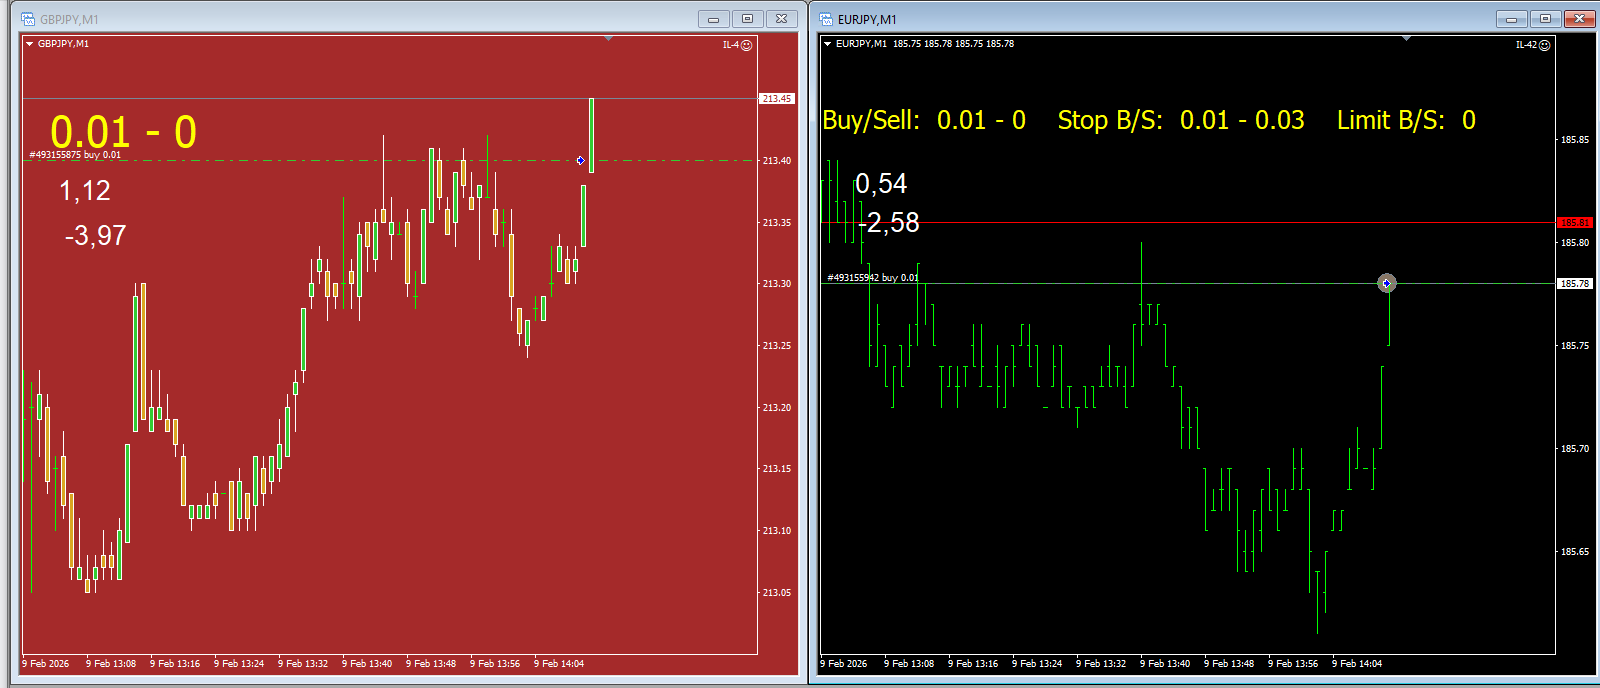Click the -3,97 value on GBPJPY chart
This screenshot has width=1600, height=688.
pyautogui.click(x=95, y=236)
